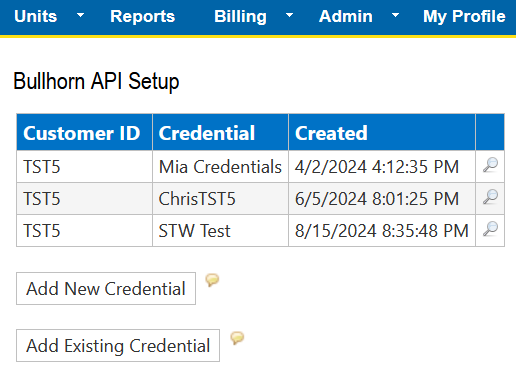Sort by Created column header
The height and width of the screenshot is (366, 516).
pos(331,133)
